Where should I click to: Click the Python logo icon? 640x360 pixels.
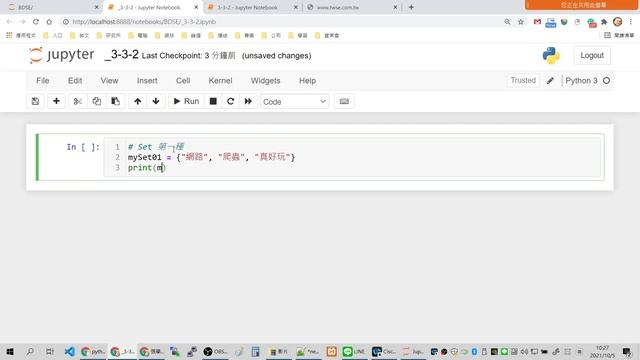(551, 56)
